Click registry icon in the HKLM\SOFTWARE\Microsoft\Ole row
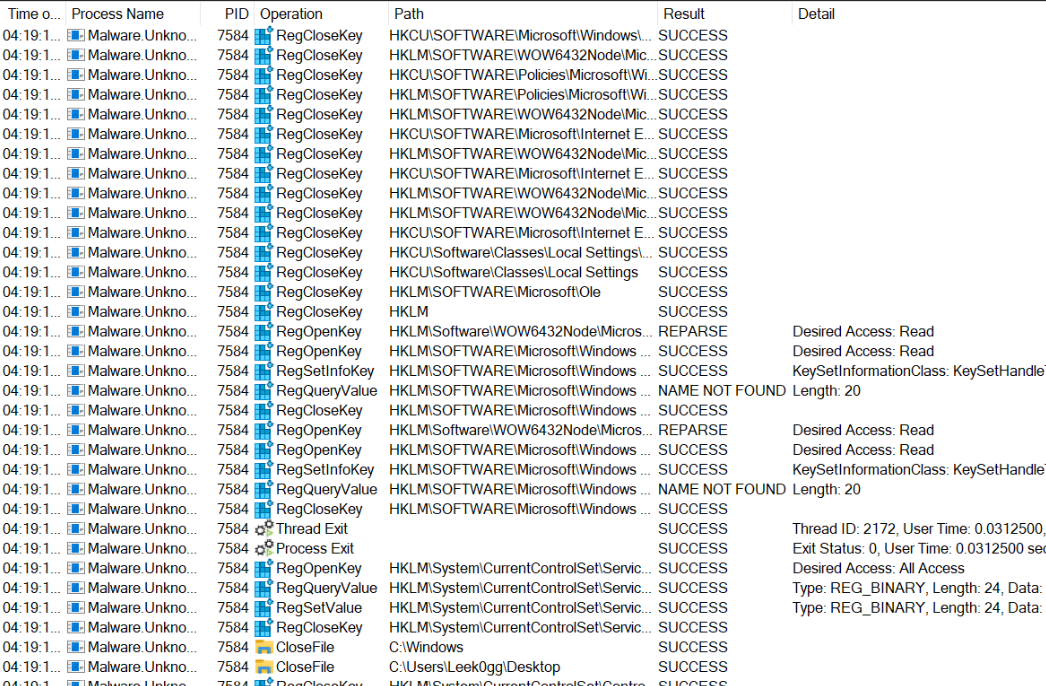The height and width of the screenshot is (686, 1046). click(x=264, y=292)
